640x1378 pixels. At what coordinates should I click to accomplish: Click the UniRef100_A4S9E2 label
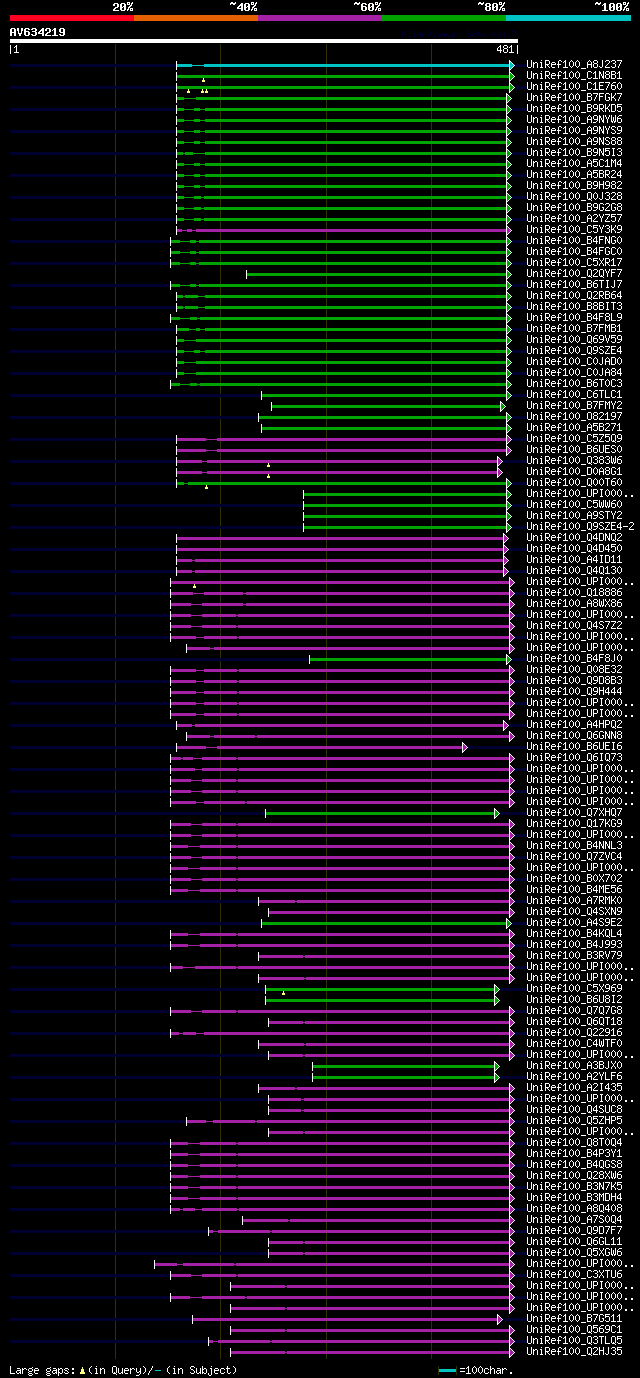[574, 922]
